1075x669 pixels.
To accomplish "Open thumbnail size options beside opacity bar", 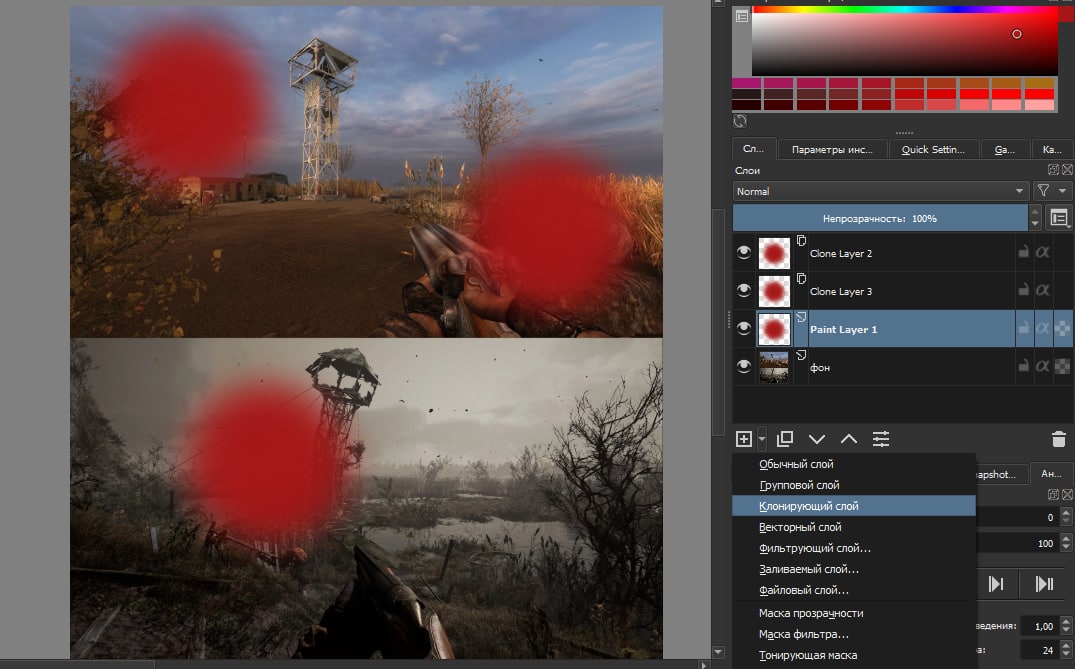I will pos(1059,218).
